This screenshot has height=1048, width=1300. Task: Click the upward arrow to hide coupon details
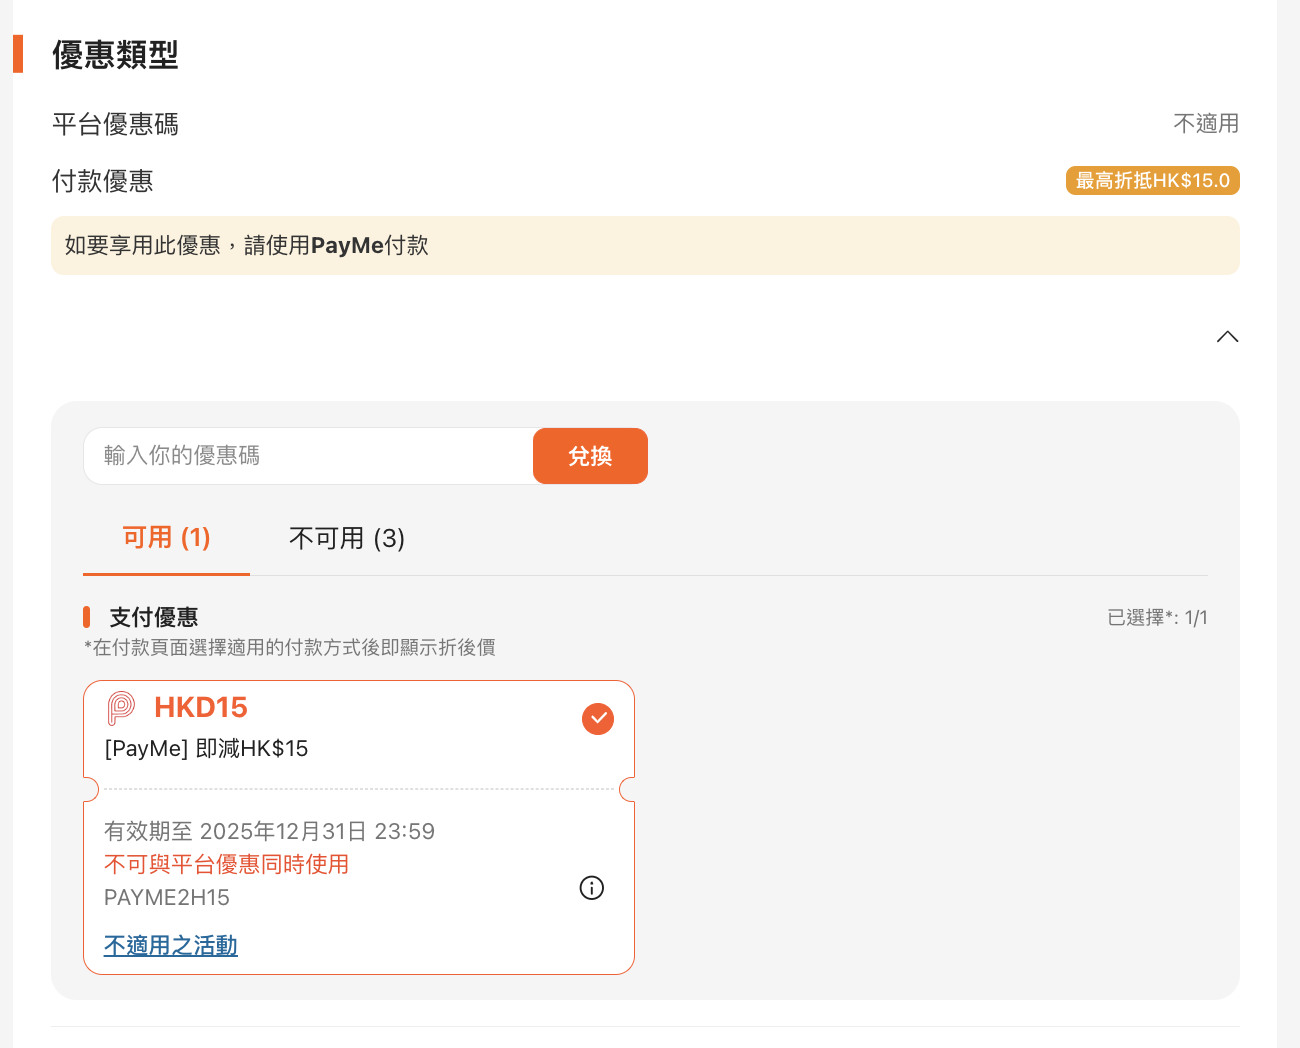pos(1227,337)
